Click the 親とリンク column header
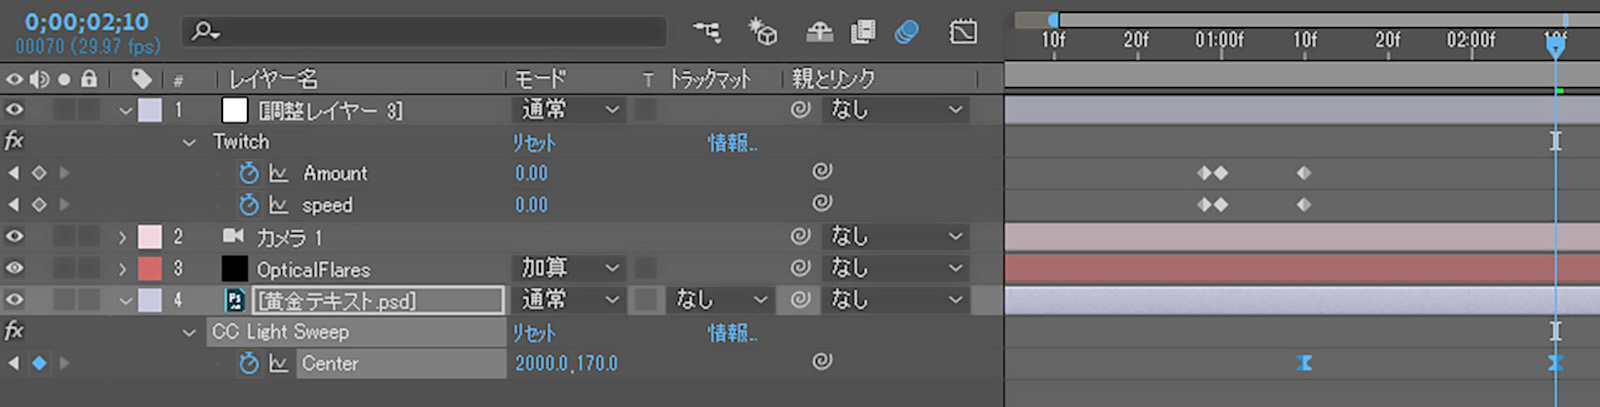This screenshot has height=407, width=1600. tap(833, 79)
